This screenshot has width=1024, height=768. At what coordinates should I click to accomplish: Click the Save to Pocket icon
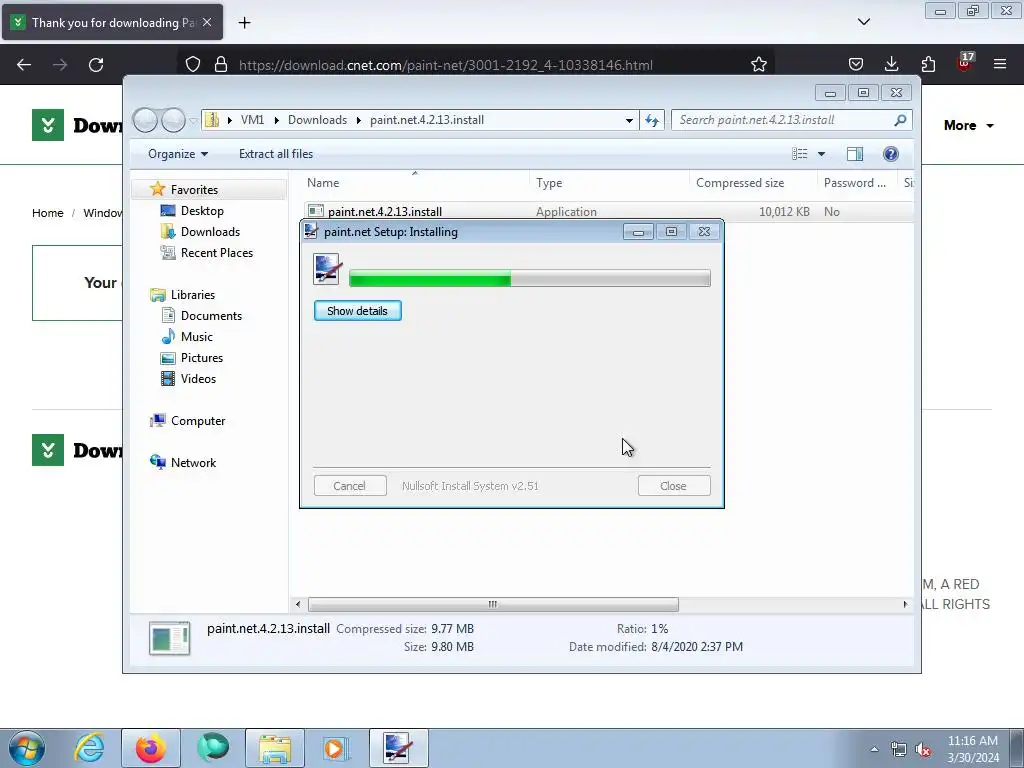(856, 65)
